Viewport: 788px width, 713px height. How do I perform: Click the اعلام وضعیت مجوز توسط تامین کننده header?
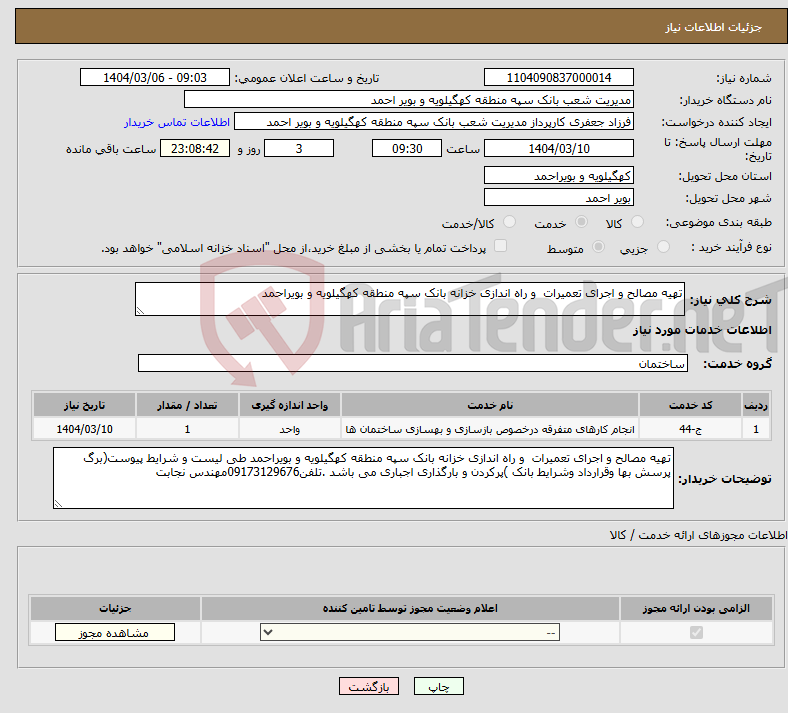[410, 608]
